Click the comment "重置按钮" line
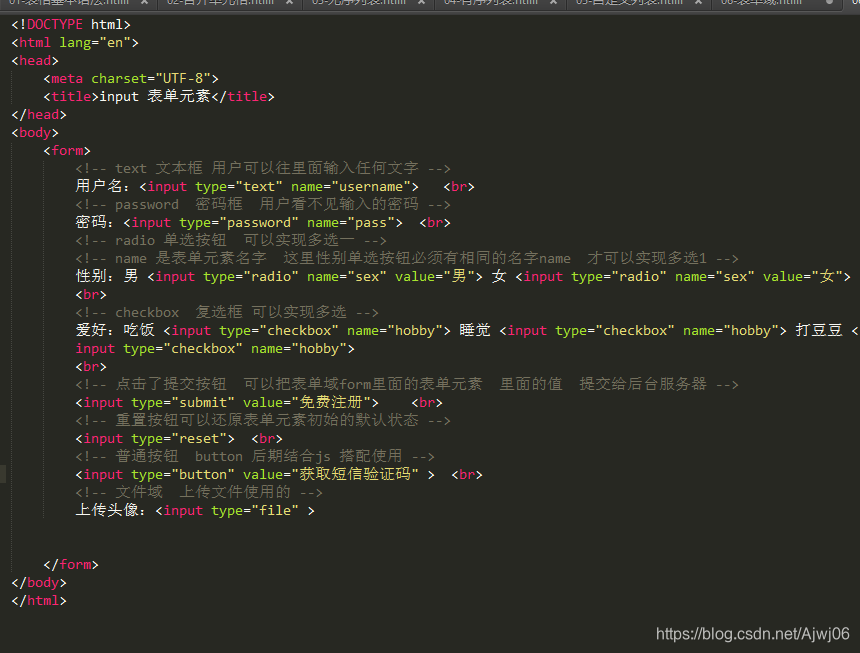This screenshot has height=653, width=860. (263, 421)
